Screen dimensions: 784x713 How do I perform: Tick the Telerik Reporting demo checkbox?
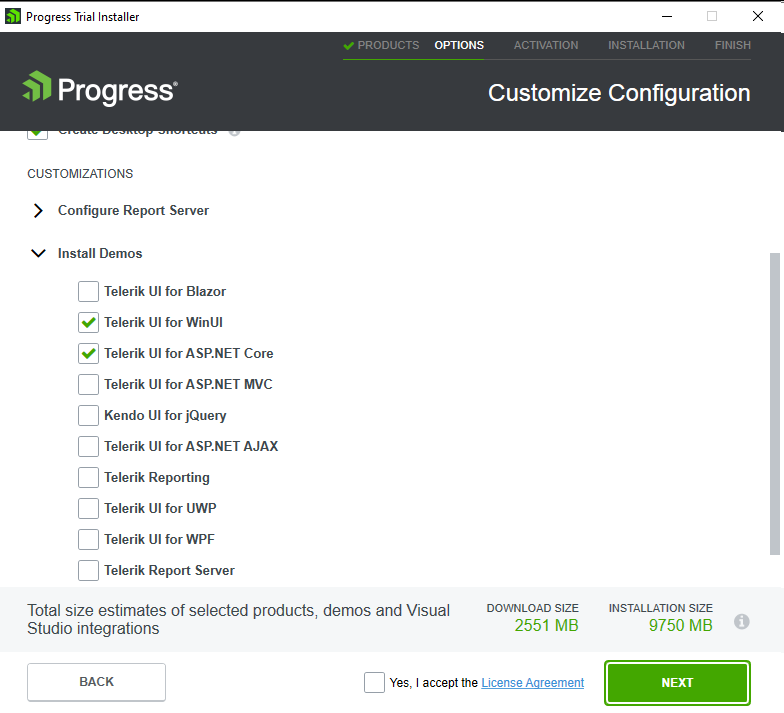click(89, 478)
